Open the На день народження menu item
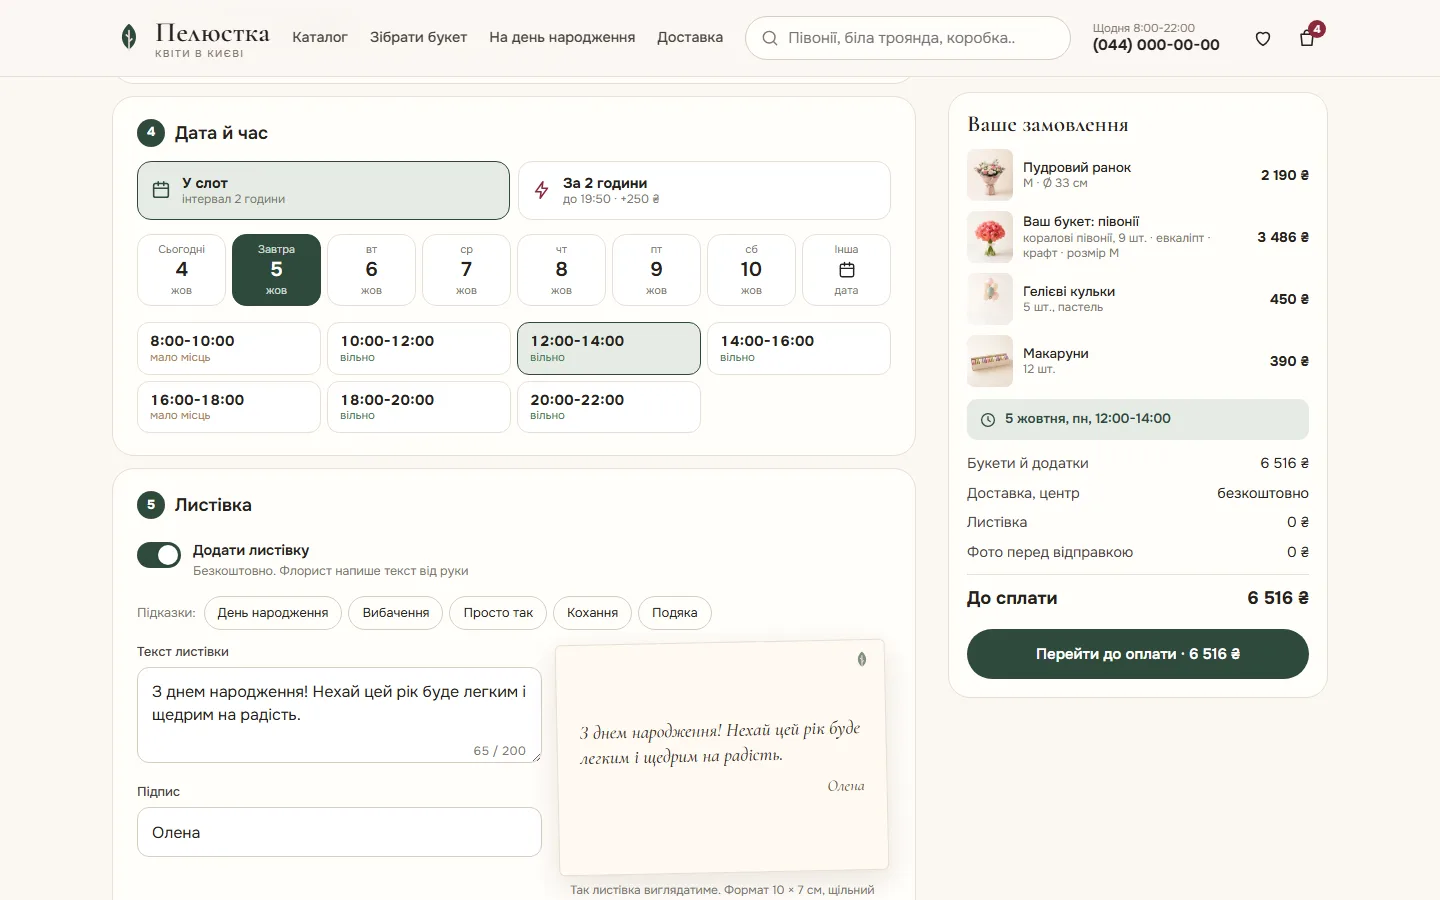 562,37
